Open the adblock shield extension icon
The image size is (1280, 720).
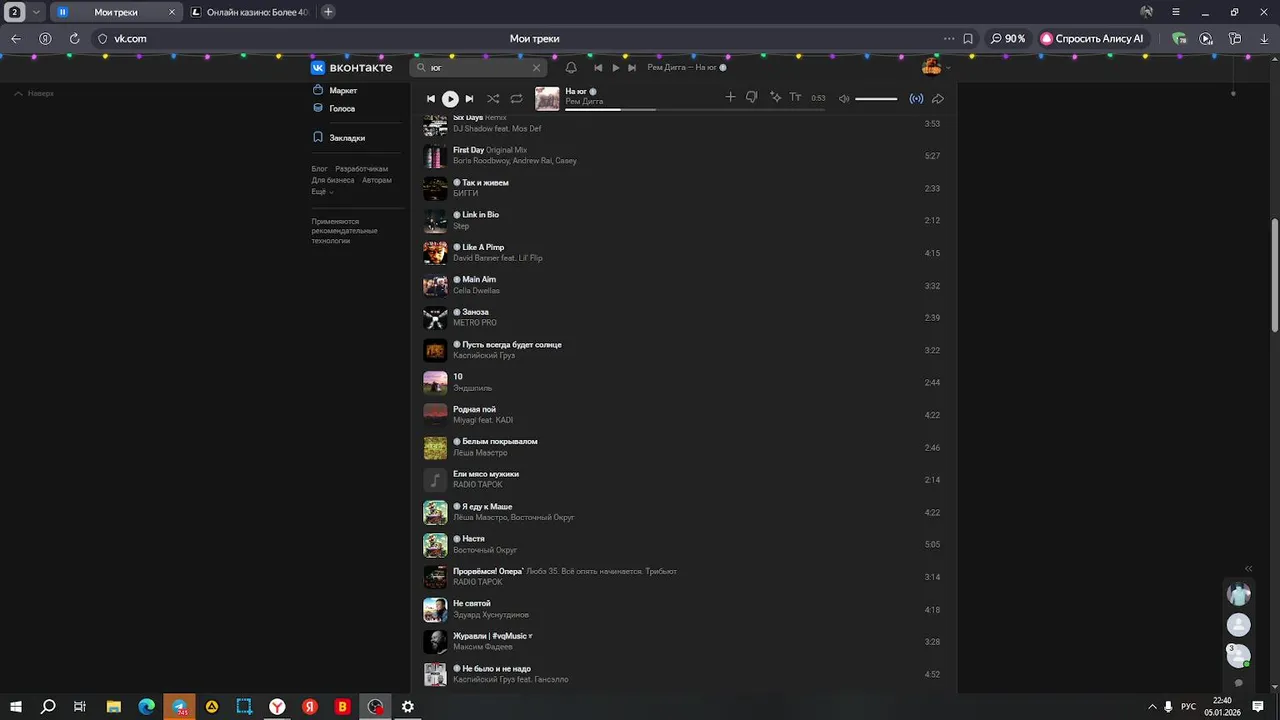1179,39
